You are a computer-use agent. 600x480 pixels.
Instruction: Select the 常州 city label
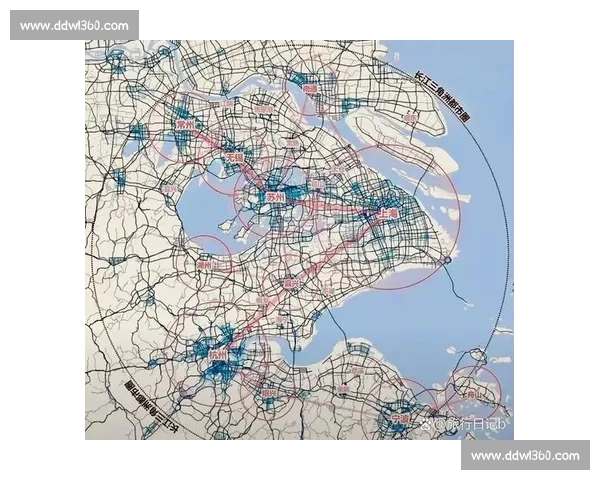186,124
